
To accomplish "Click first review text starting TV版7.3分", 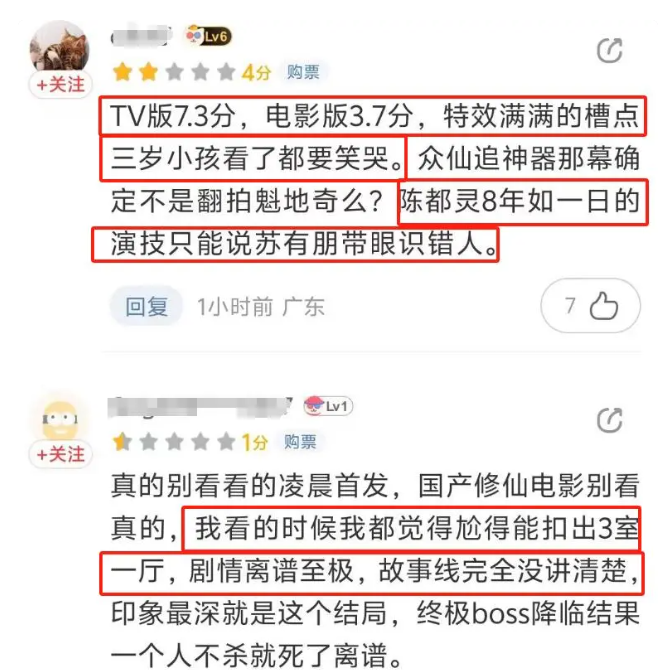I will point(375,180).
